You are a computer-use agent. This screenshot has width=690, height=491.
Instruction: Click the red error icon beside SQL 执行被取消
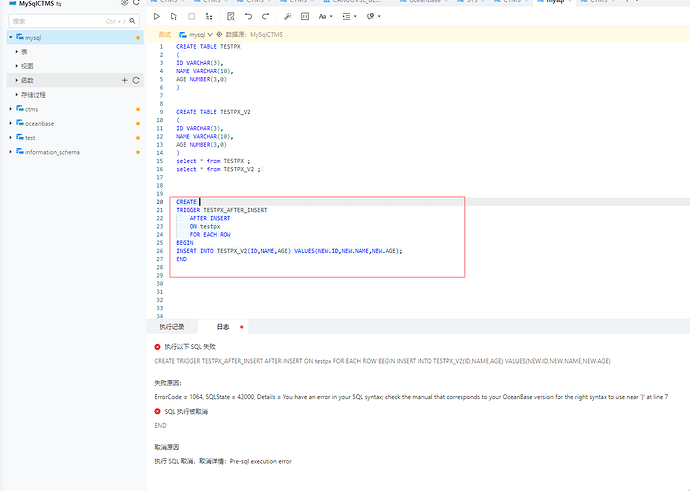157,411
